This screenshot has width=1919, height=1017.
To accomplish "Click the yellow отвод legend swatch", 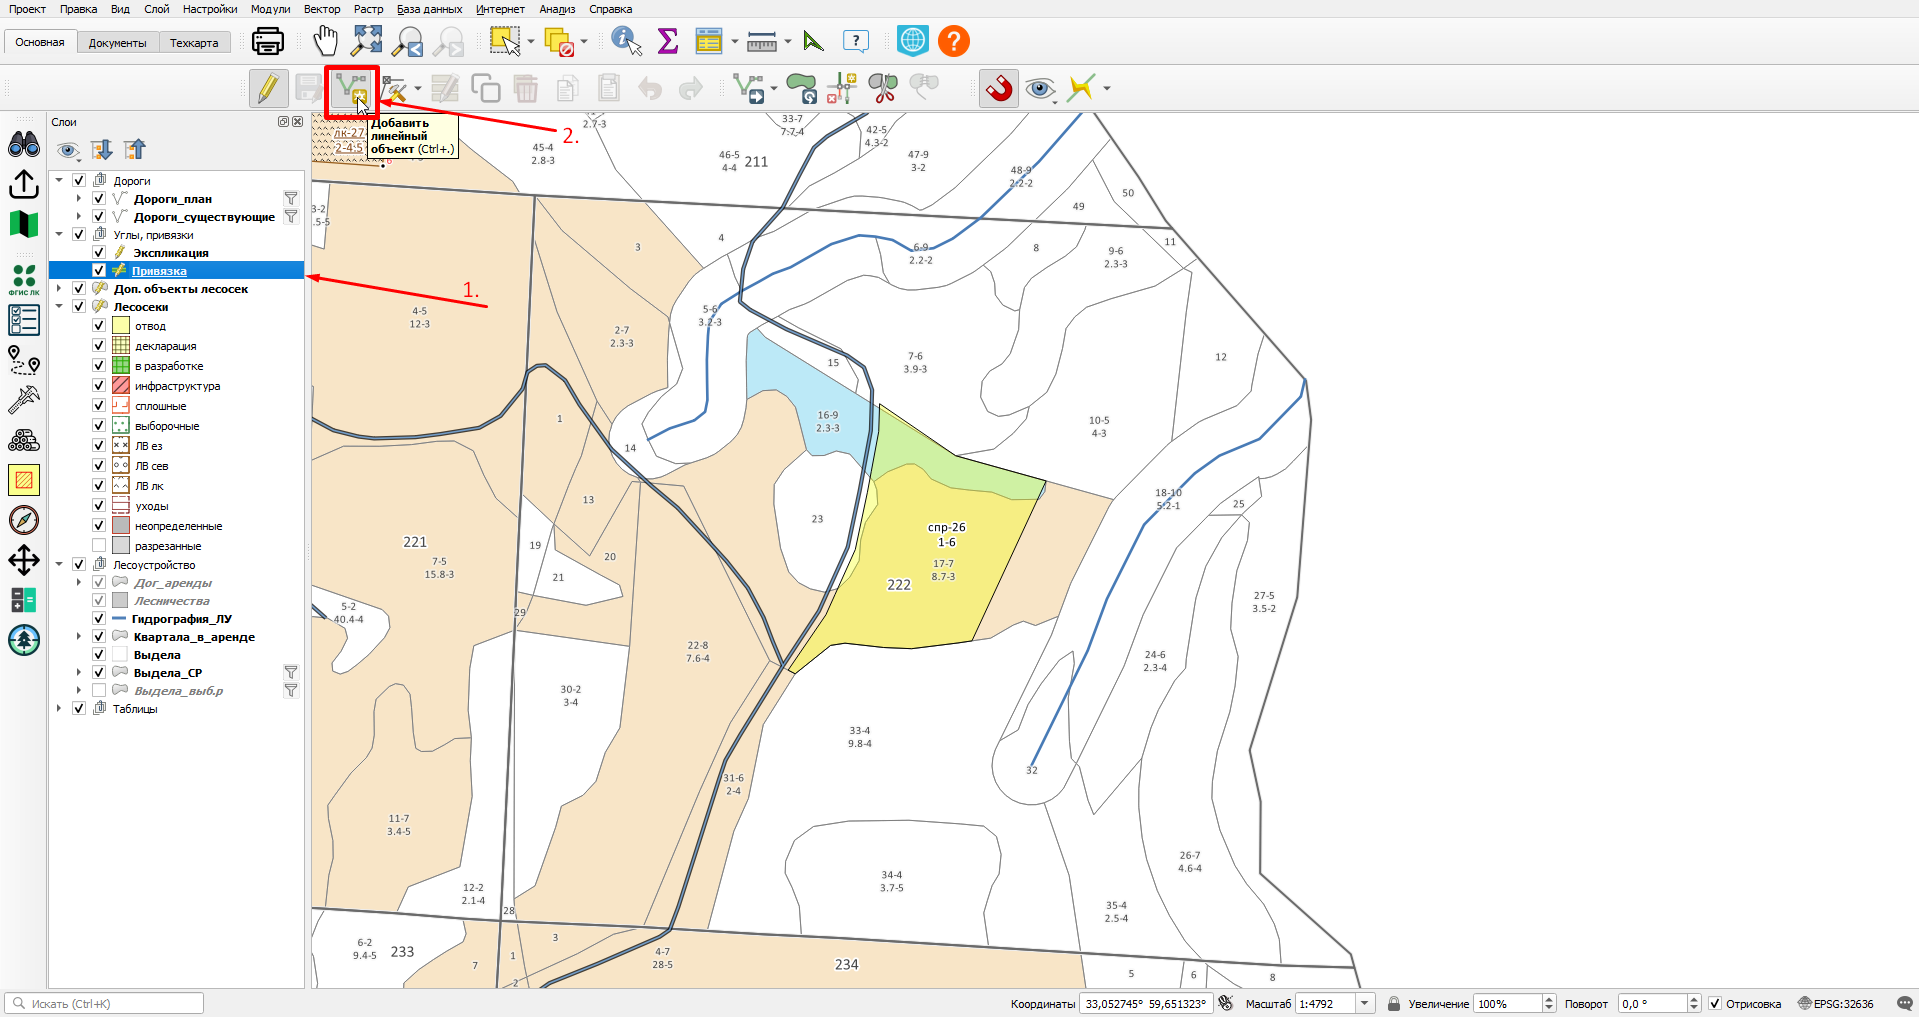I will 121,326.
